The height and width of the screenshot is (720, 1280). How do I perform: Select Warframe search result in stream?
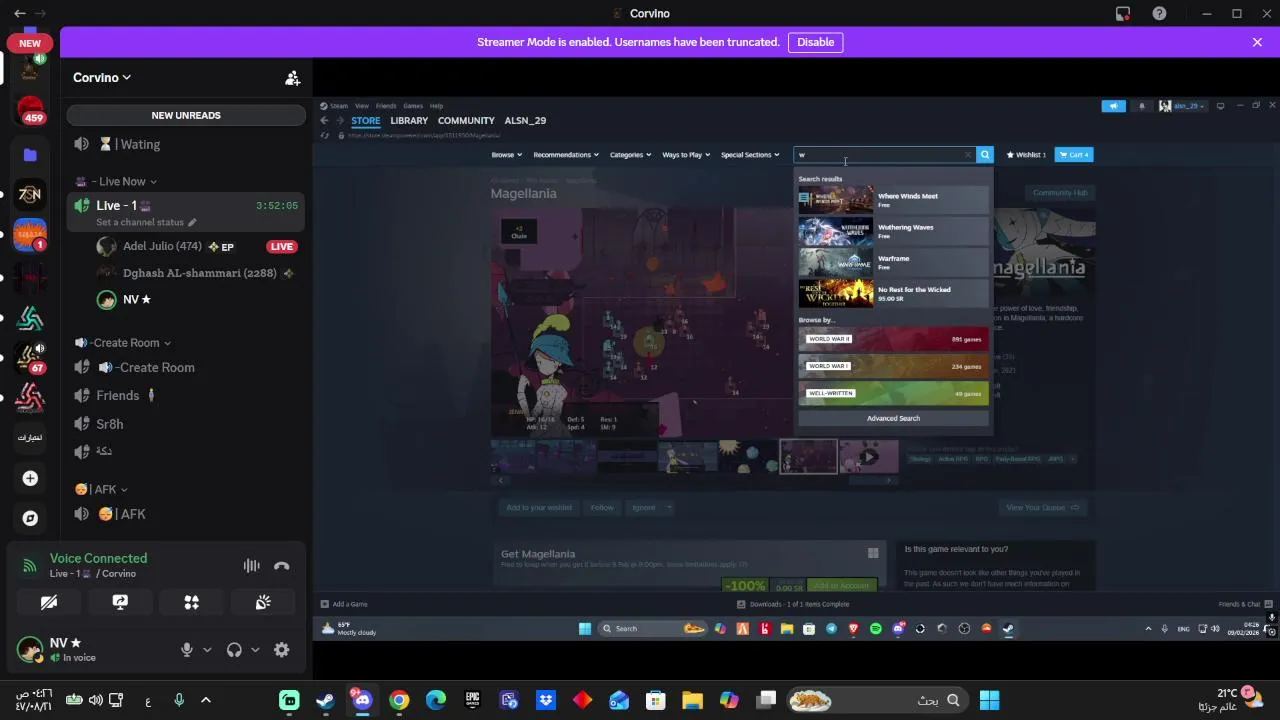[x=893, y=262]
